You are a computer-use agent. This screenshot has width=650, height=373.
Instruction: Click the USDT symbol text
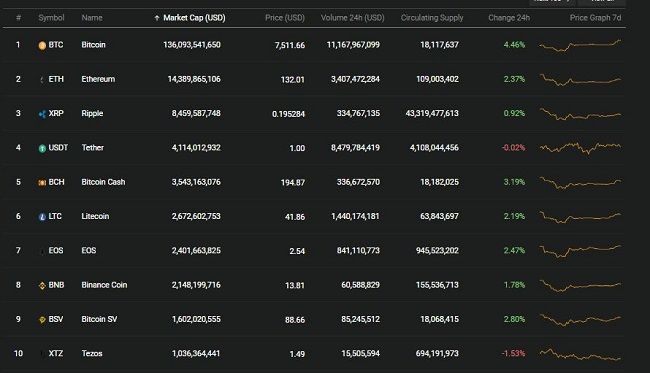(x=58, y=148)
